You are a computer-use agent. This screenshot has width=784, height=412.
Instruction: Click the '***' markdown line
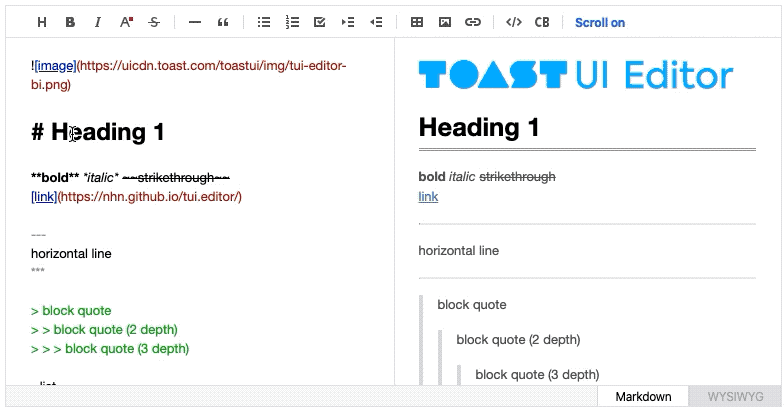coord(38,270)
